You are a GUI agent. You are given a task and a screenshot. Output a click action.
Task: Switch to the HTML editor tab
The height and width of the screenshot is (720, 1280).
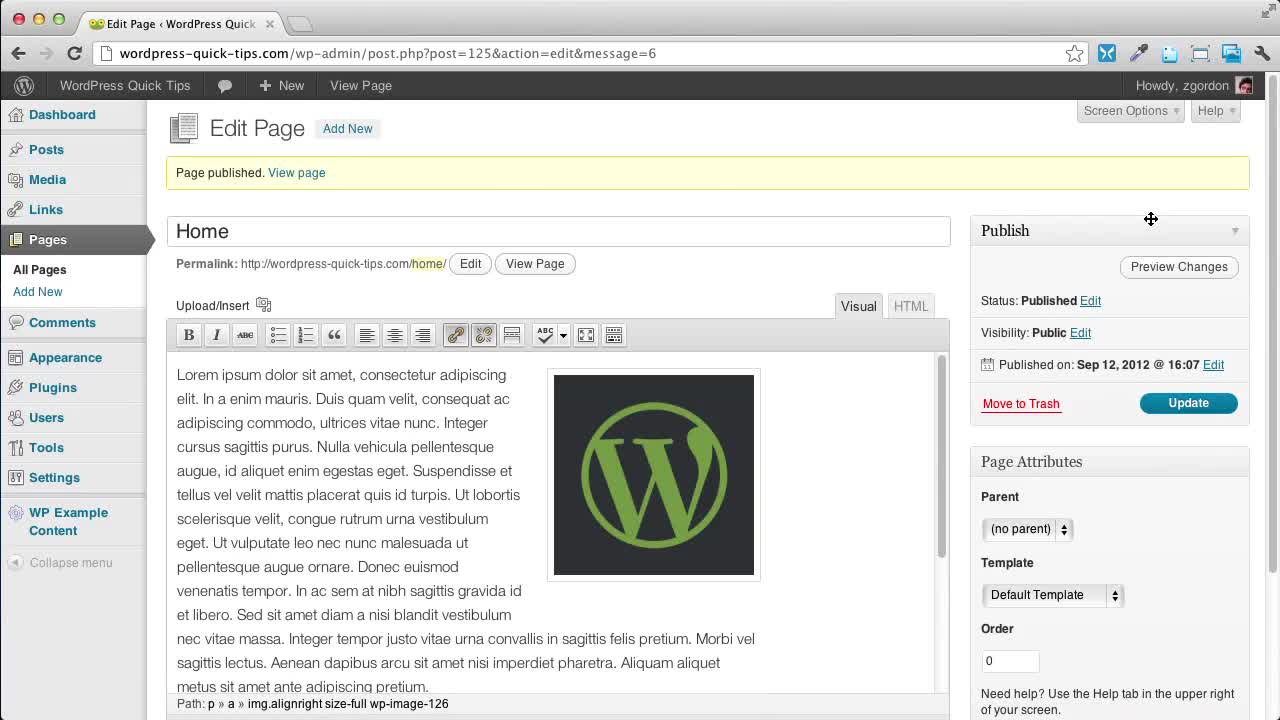[910, 306]
